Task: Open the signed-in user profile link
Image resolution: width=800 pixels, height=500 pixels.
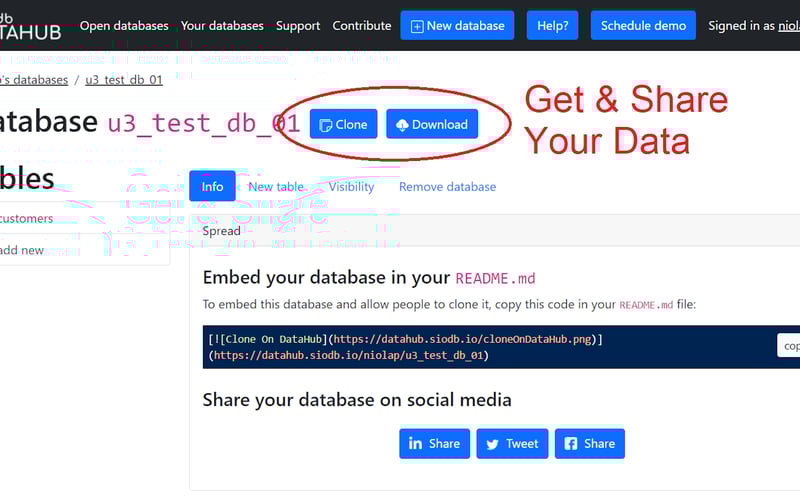Action: coord(789,26)
